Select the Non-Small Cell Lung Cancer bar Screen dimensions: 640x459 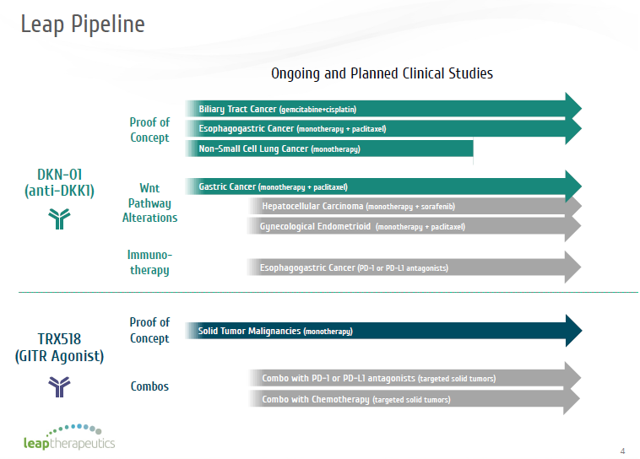click(329, 149)
